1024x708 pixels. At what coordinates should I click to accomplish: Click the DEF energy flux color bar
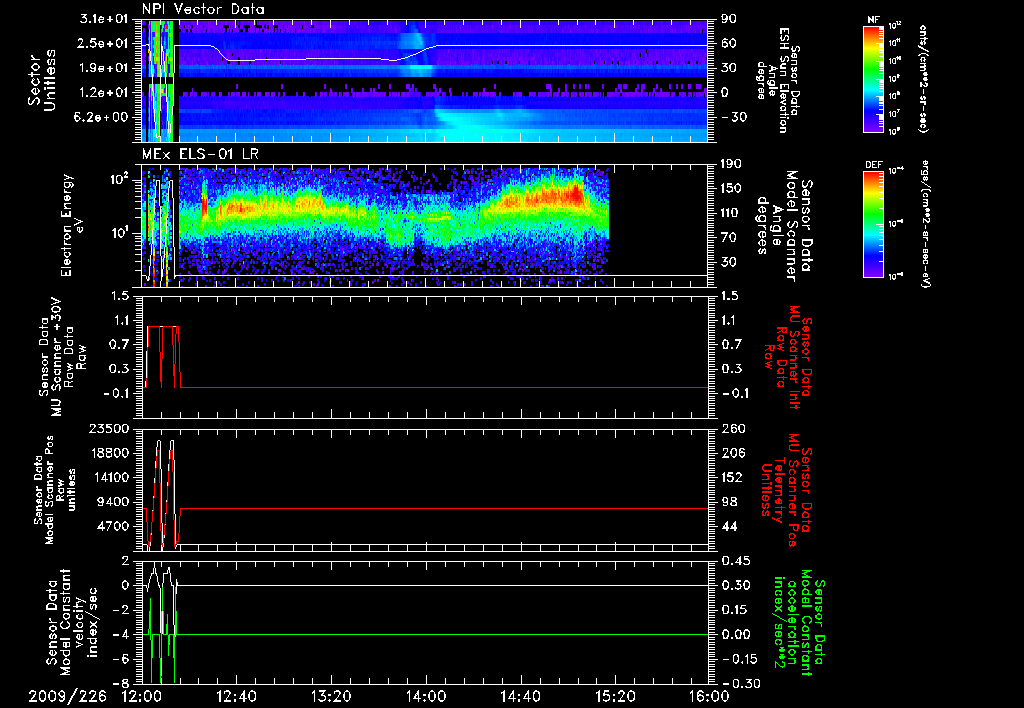(x=873, y=224)
